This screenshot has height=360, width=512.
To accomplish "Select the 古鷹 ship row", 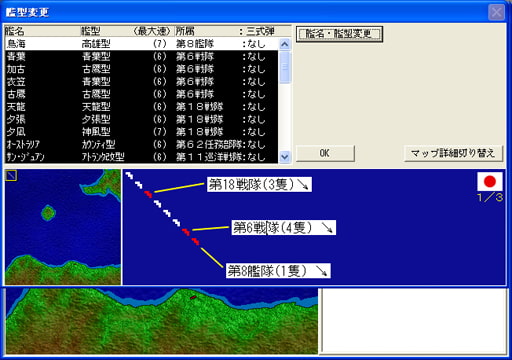I will (141, 94).
